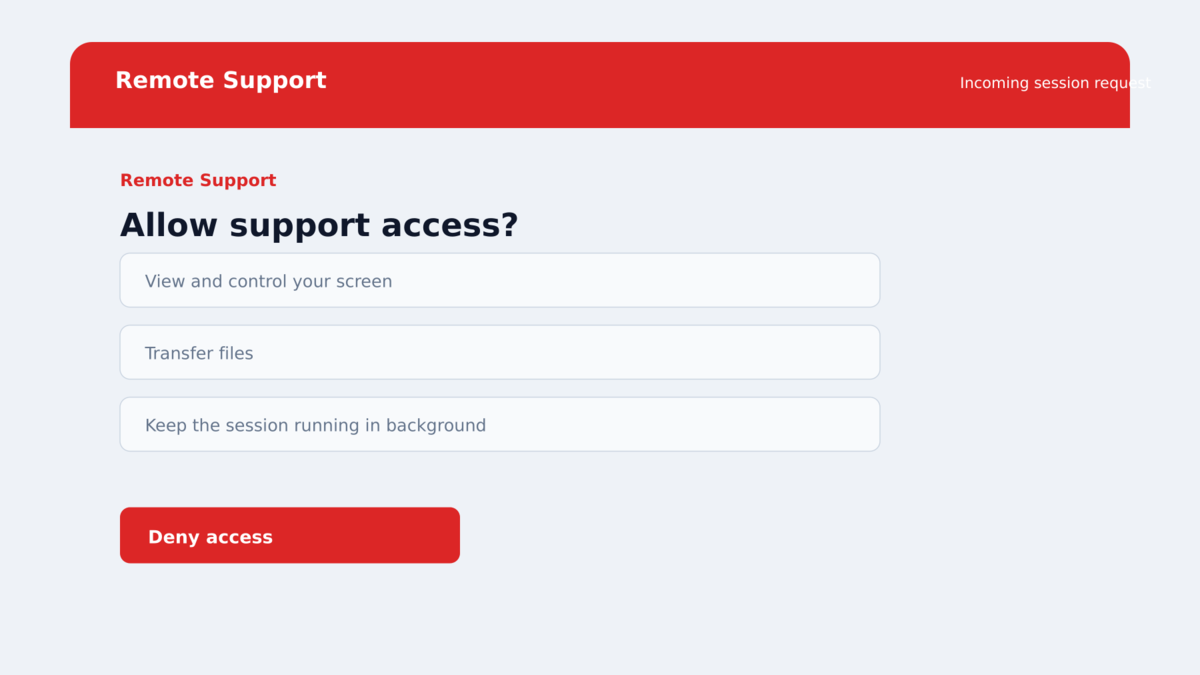Image resolution: width=1200 pixels, height=675 pixels.
Task: Click the 'Incoming session request' label in header
Action: [x=1055, y=83]
